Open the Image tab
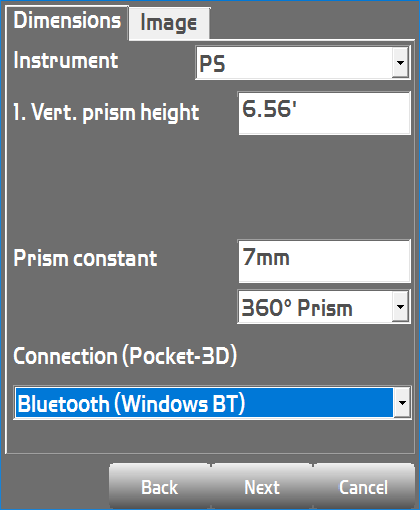Viewport: 420px width, 510px height. pos(169,23)
